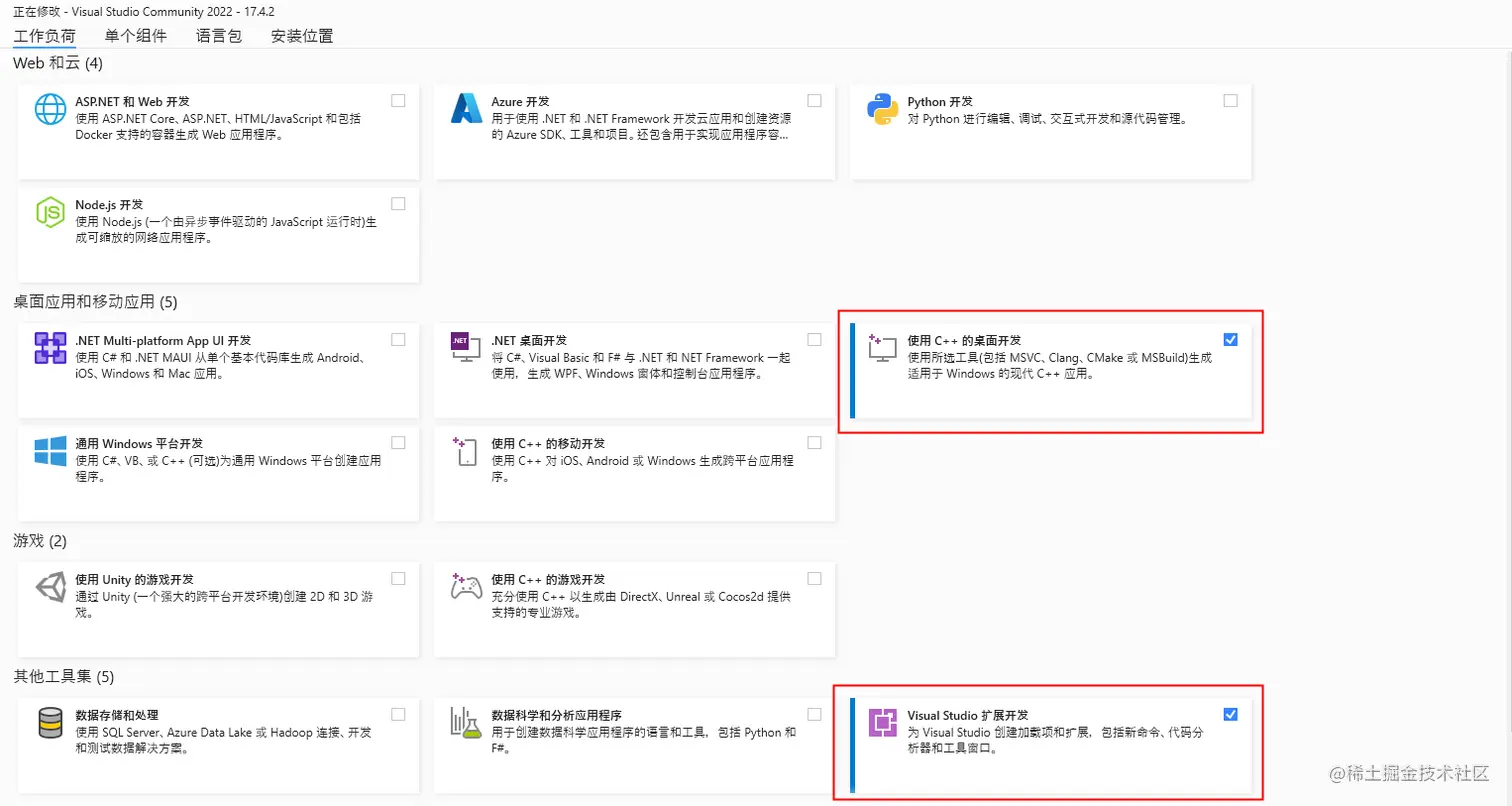Click 使用 C++ 的移动开发 title
The width and height of the screenshot is (1512, 806).
pyautogui.click(x=547, y=443)
